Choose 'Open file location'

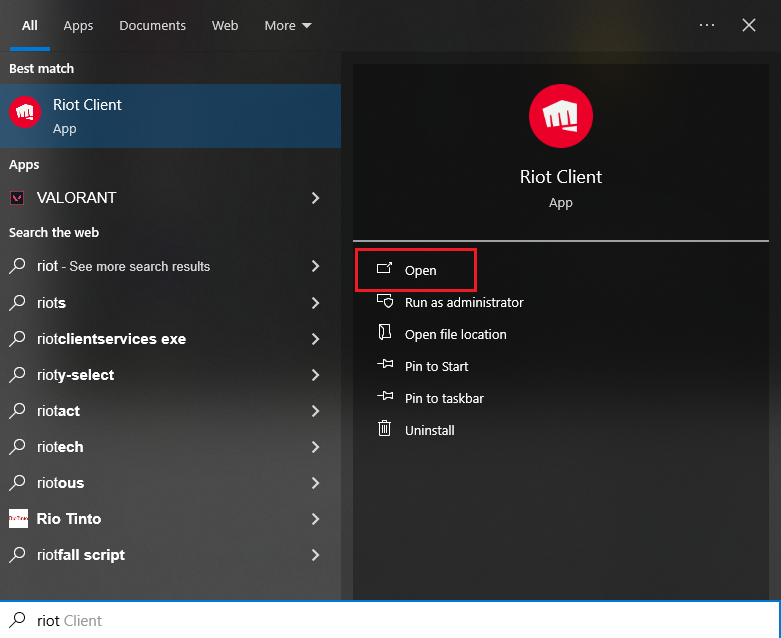pyautogui.click(x=455, y=334)
